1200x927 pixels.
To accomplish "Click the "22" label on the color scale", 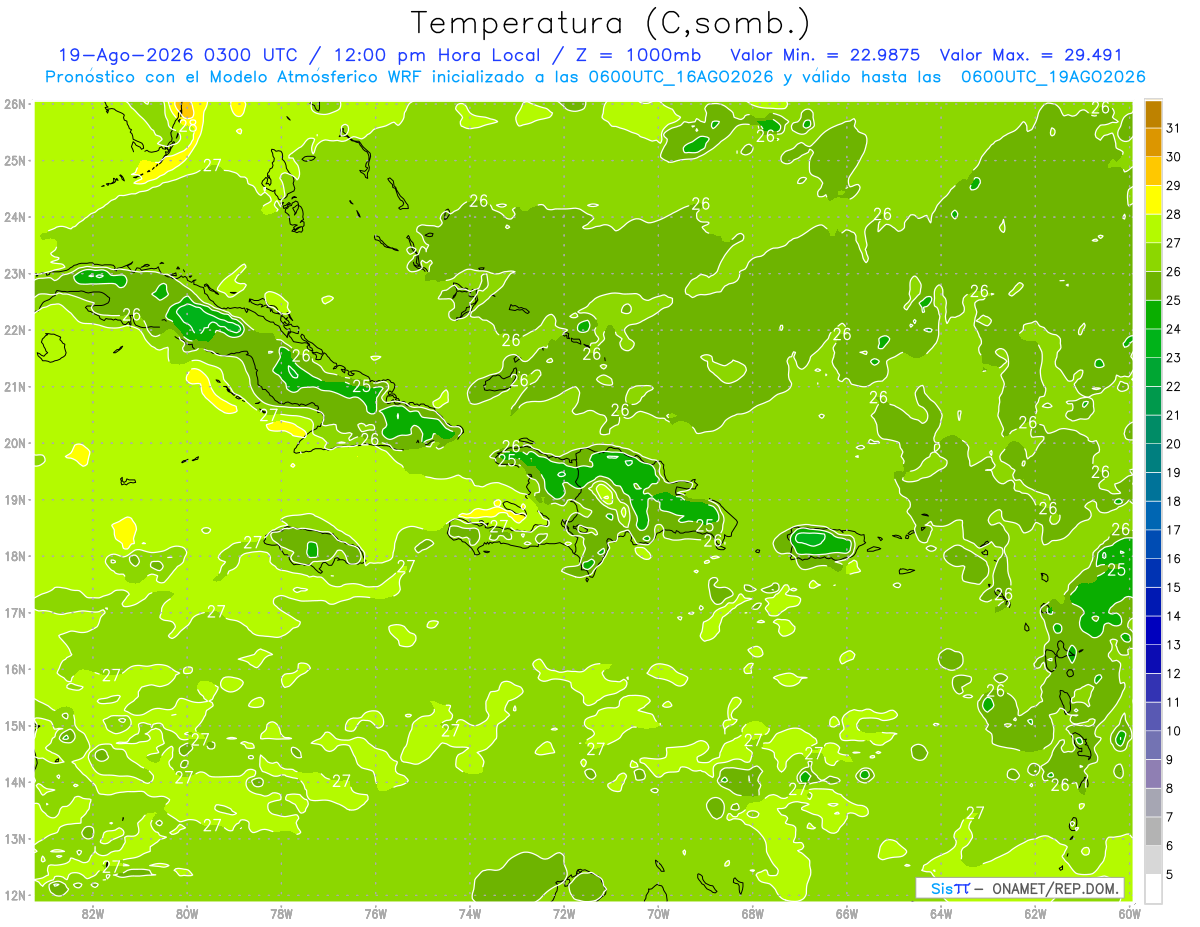I will 1174,387.
